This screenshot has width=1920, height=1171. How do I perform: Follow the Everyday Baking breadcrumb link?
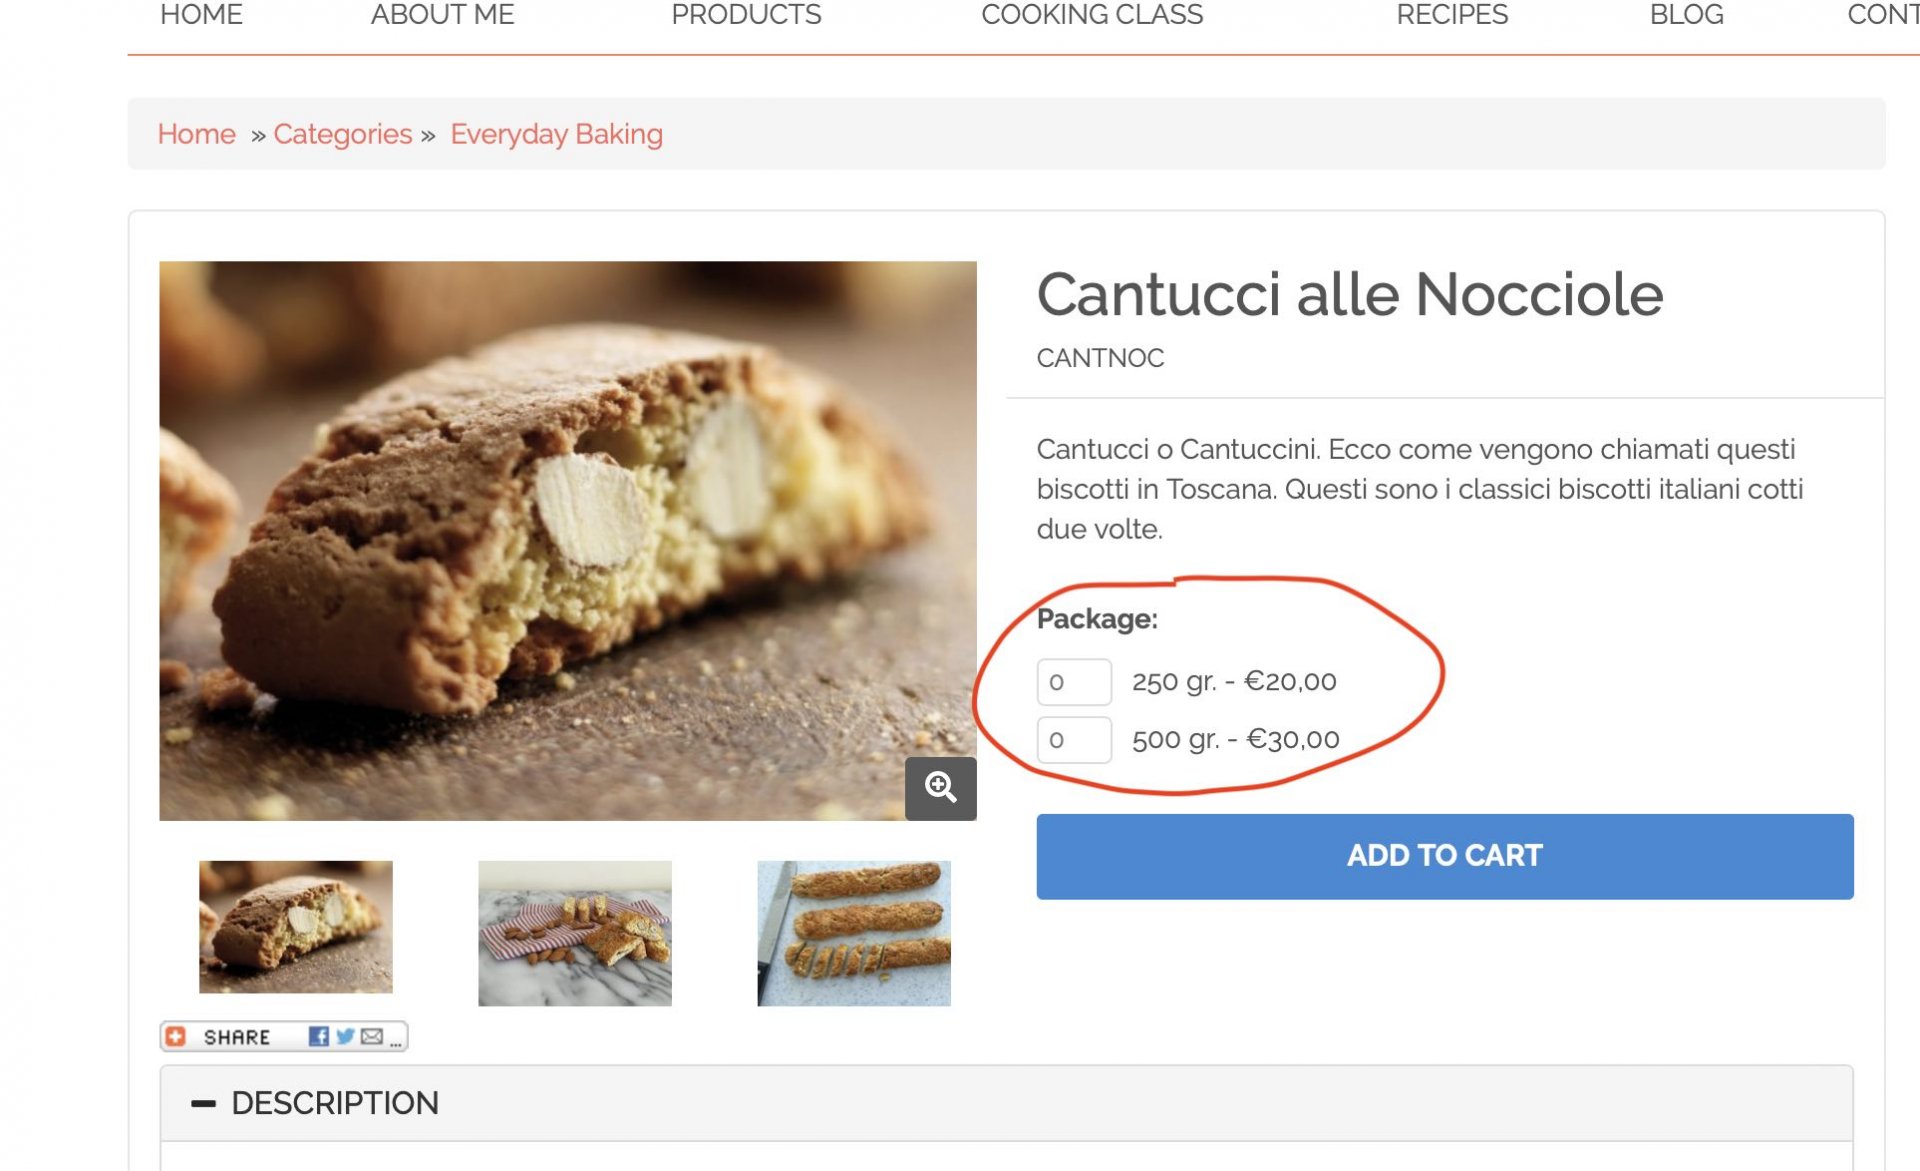tap(556, 134)
